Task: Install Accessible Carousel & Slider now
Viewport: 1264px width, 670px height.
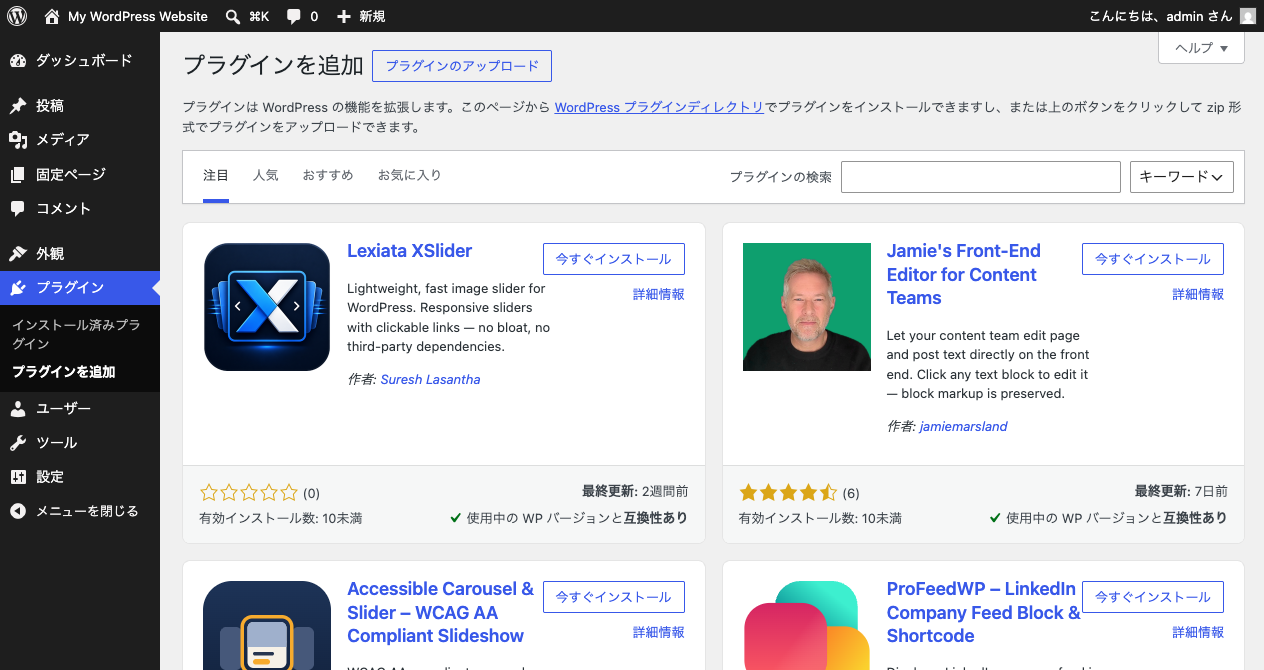Action: (x=614, y=597)
